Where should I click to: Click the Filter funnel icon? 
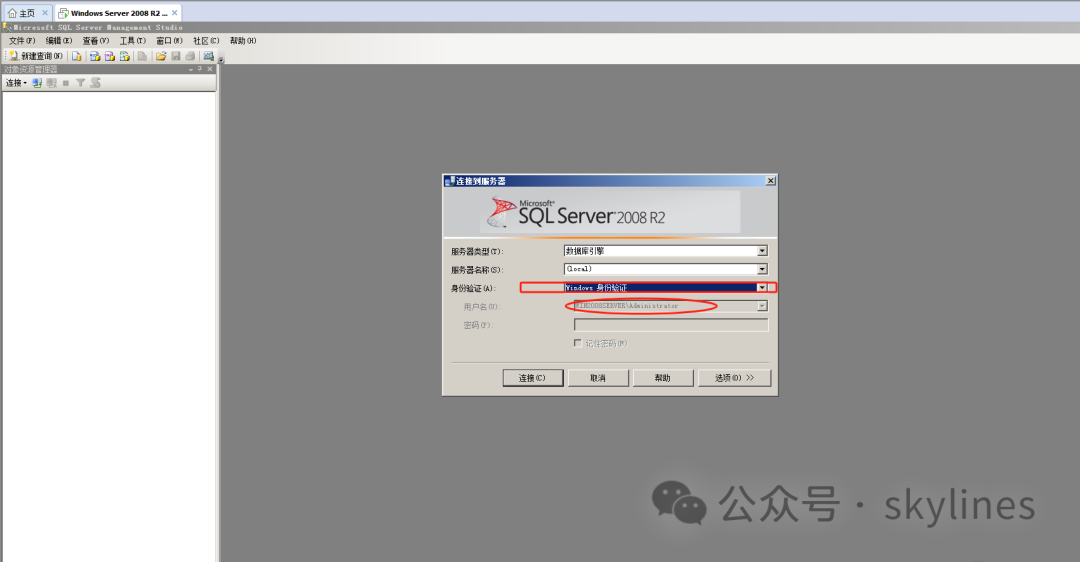(x=81, y=83)
